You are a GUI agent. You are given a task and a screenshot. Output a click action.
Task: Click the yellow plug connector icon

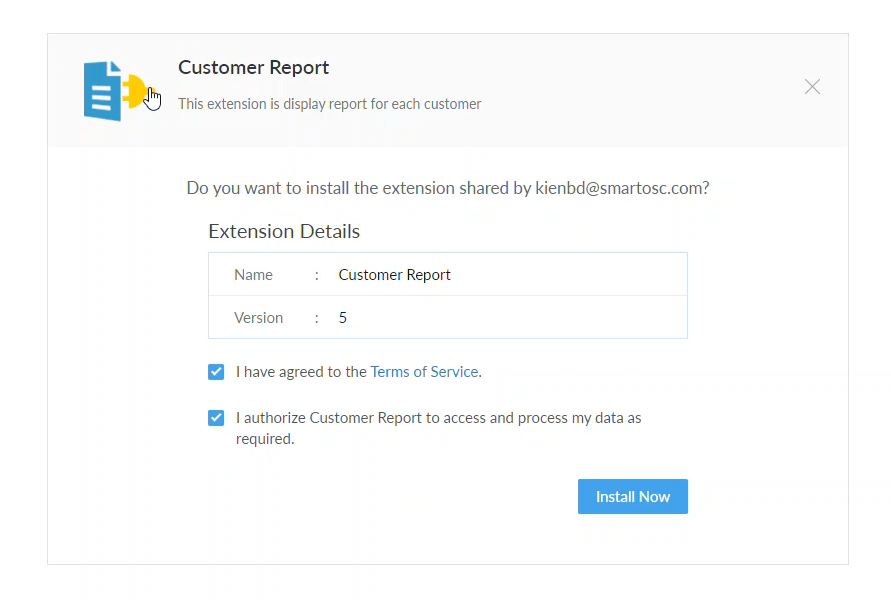pos(135,91)
